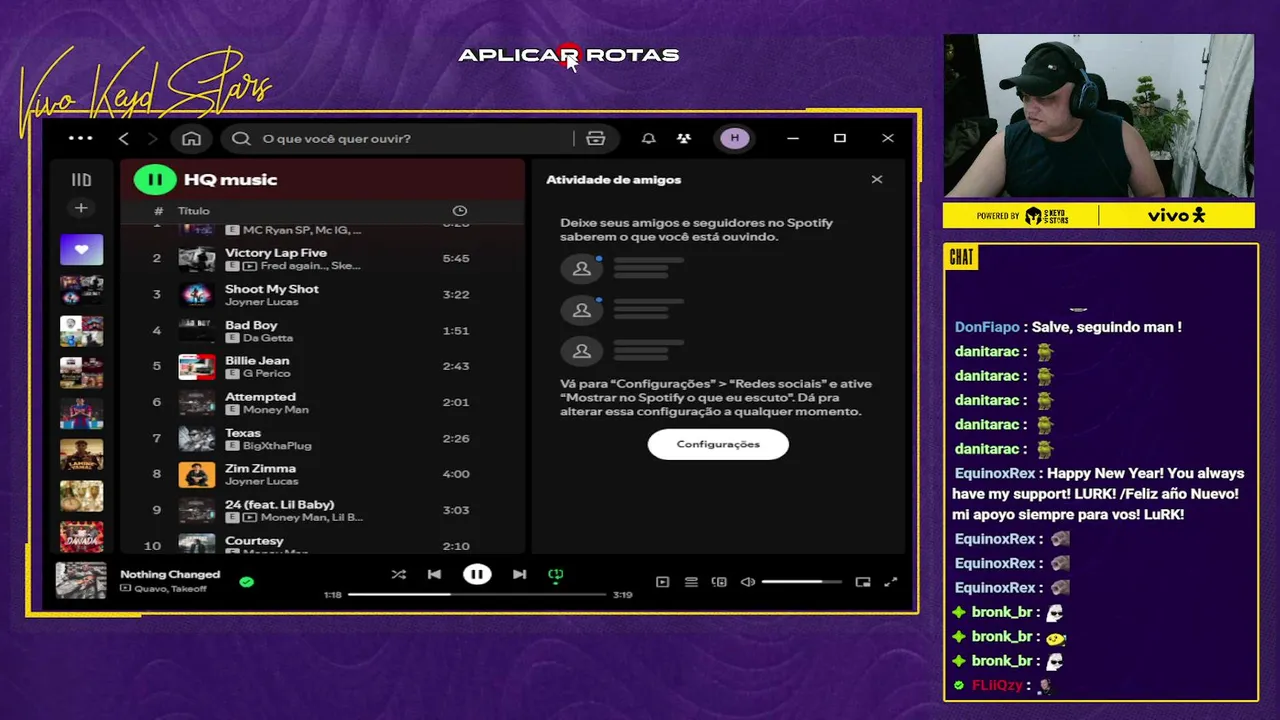This screenshot has width=1280, height=720.
Task: Open second library playlist thumbnail below heart
Action: [x=81, y=290]
